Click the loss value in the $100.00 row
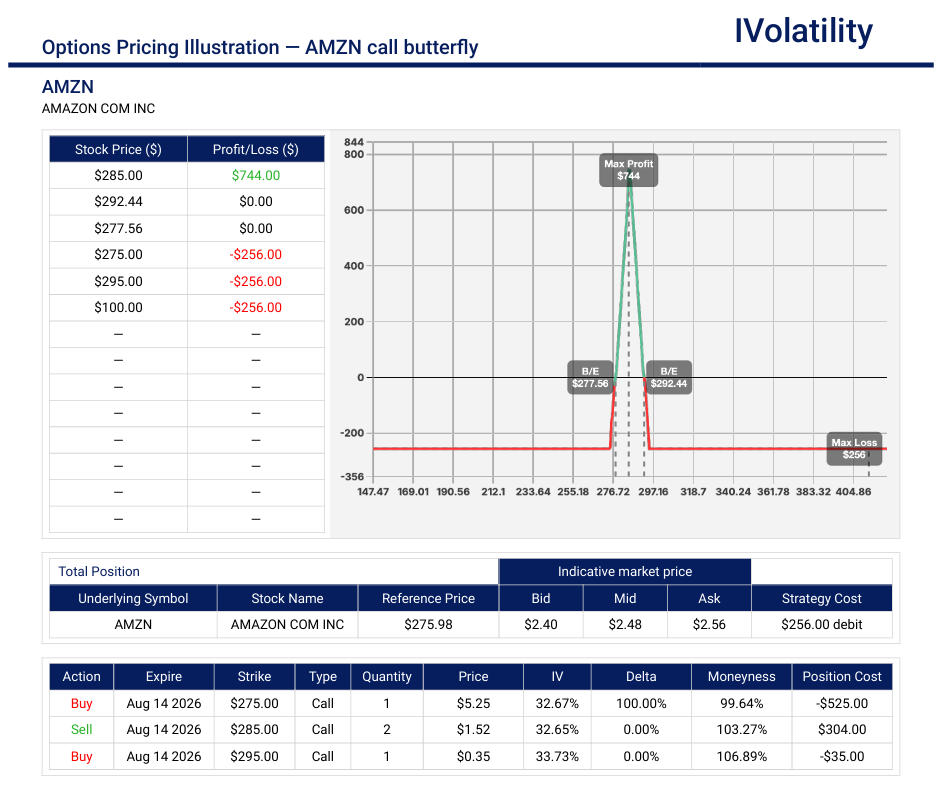 (256, 307)
